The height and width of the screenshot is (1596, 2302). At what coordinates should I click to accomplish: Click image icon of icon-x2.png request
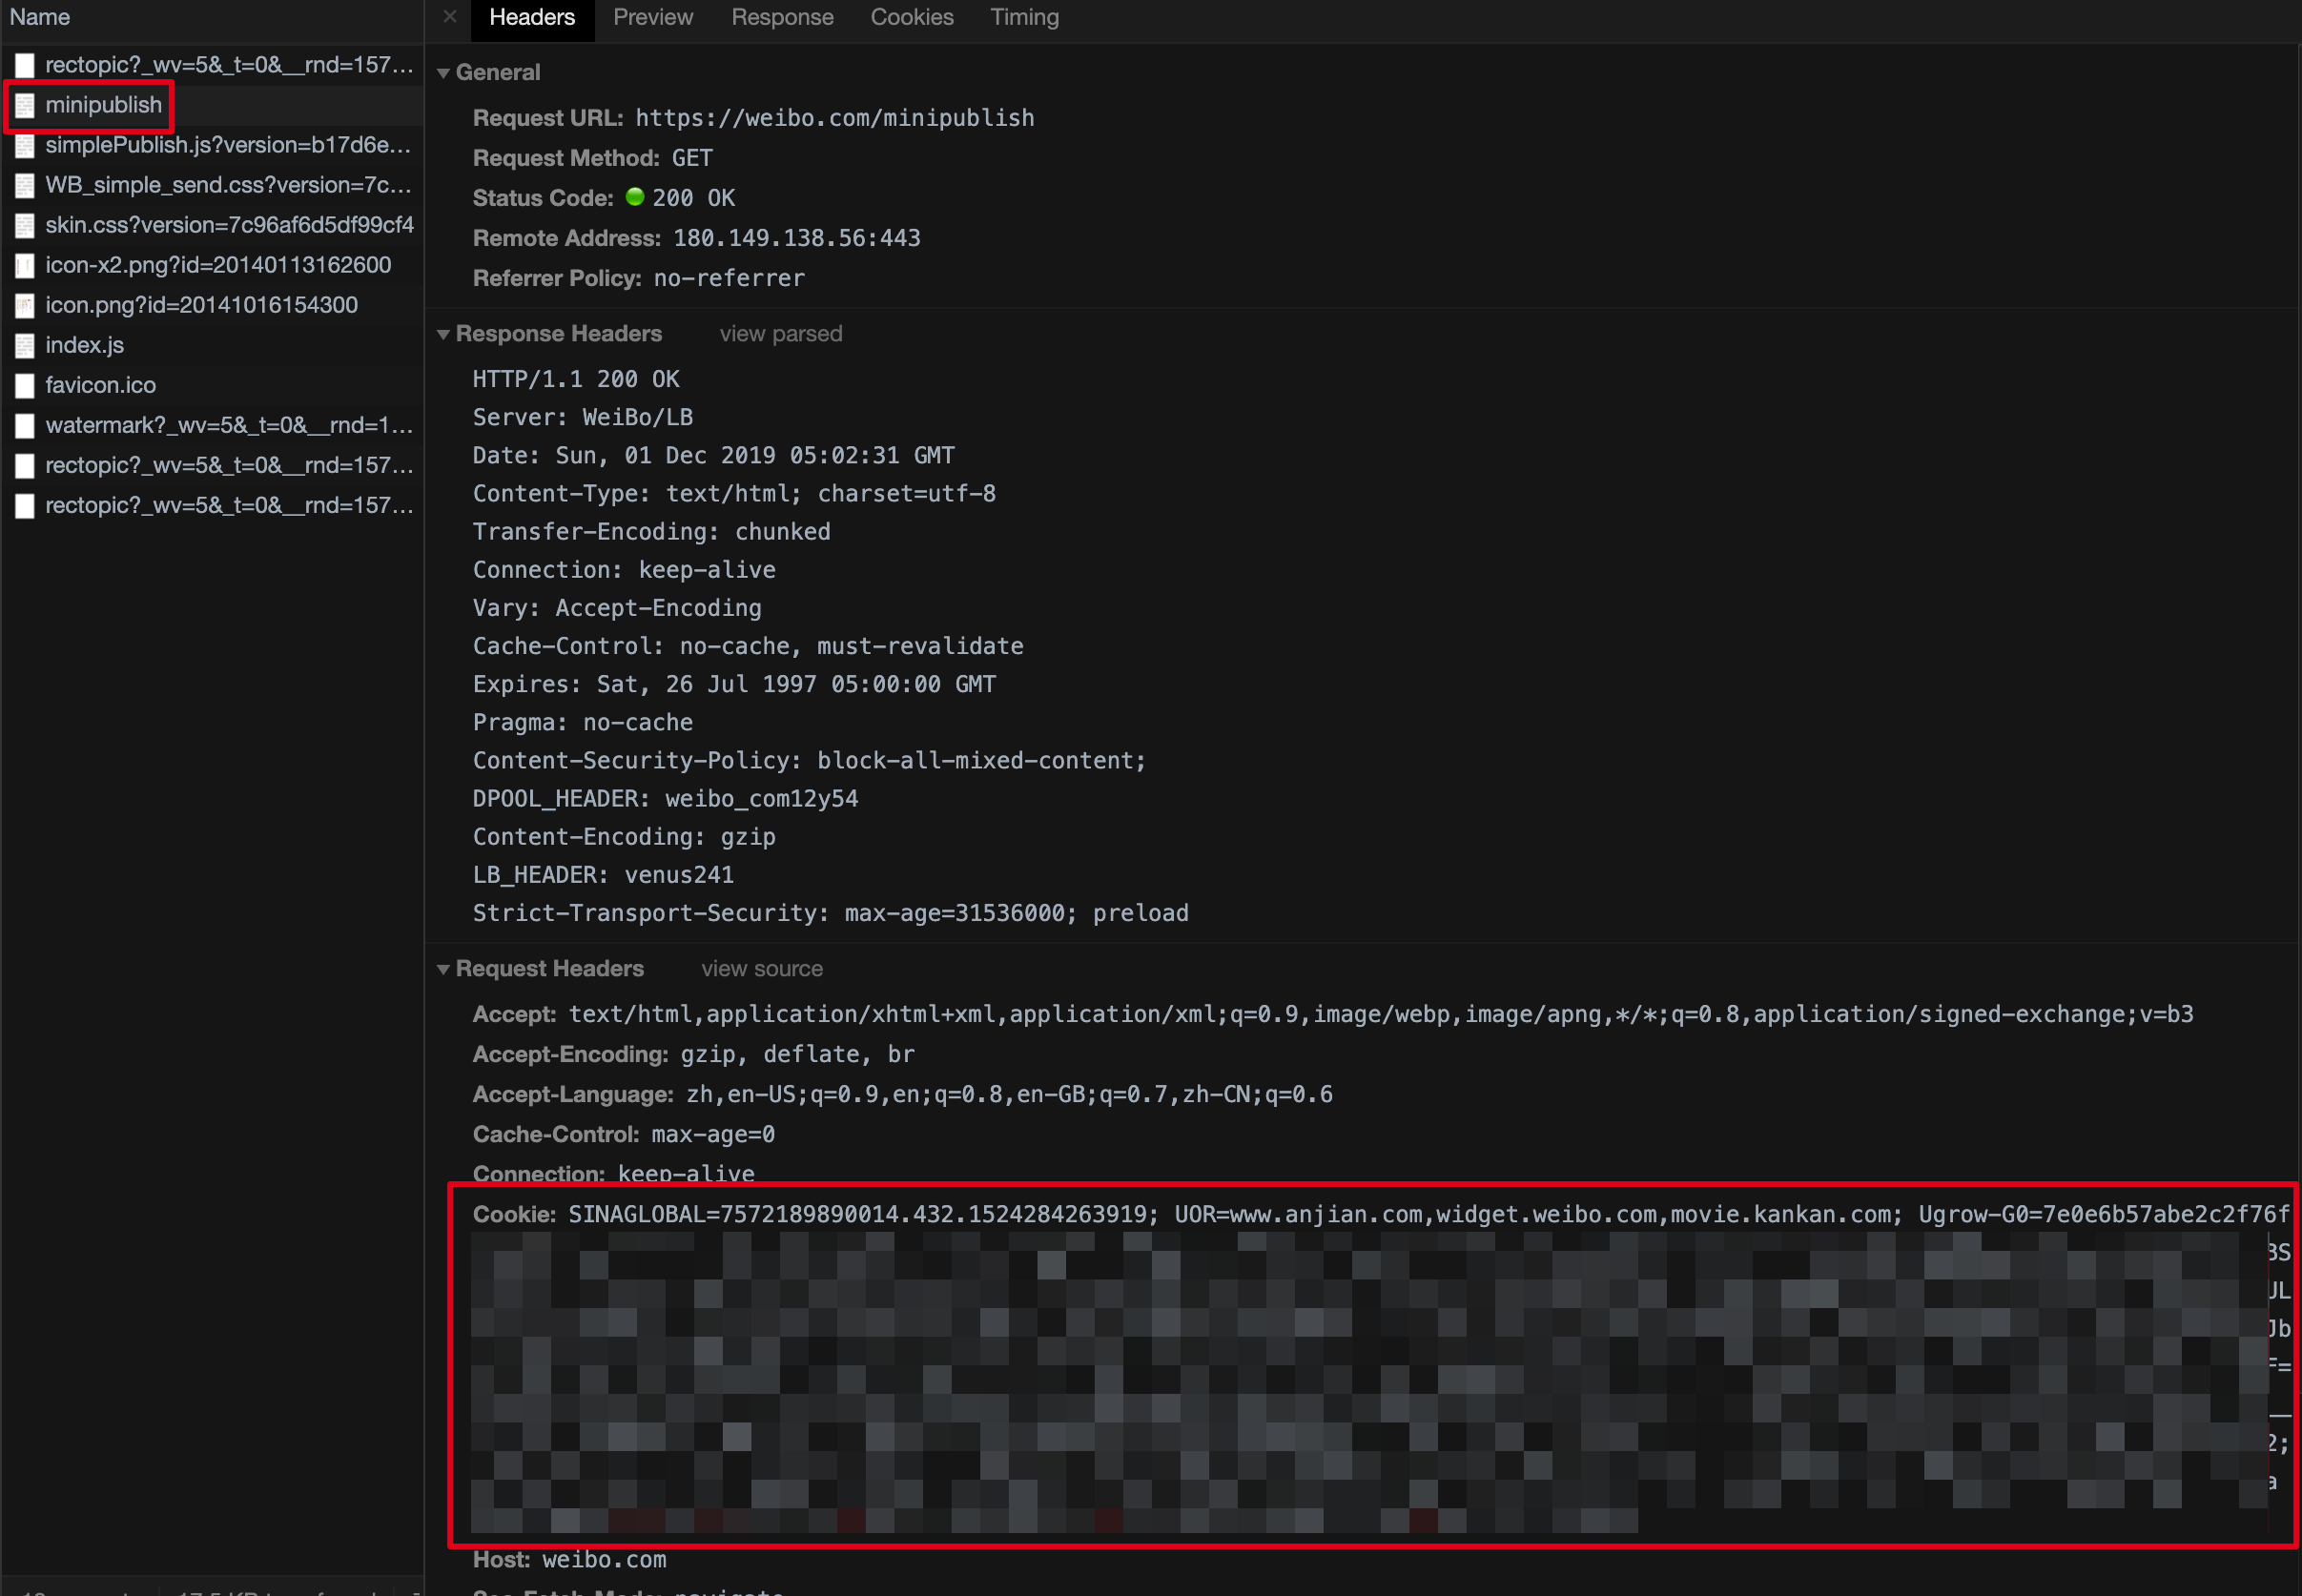coord(25,266)
